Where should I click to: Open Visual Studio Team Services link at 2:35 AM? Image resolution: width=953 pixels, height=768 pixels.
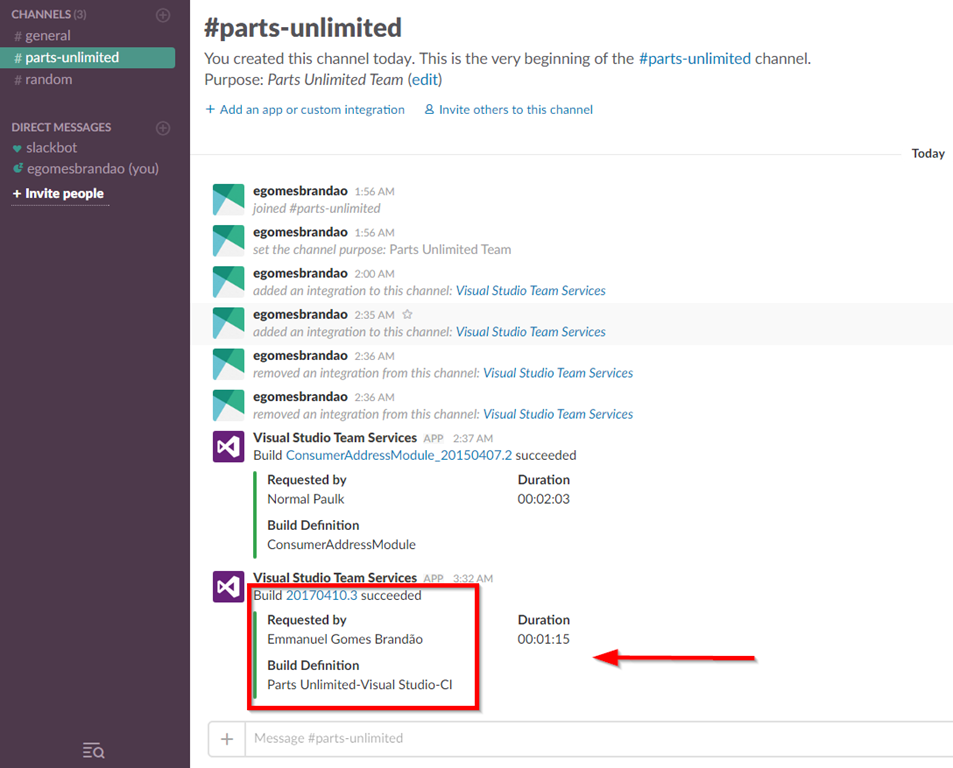pyautogui.click(x=531, y=332)
